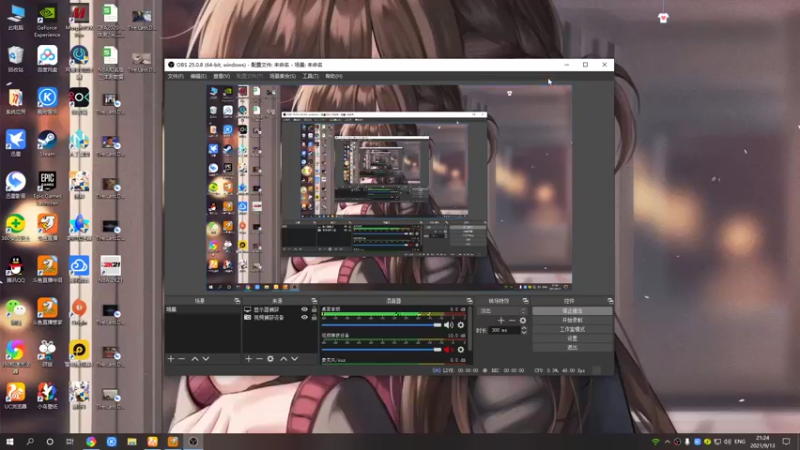Open WeChat green bubble desktop icon
This screenshot has width=800, height=450.
16,312
